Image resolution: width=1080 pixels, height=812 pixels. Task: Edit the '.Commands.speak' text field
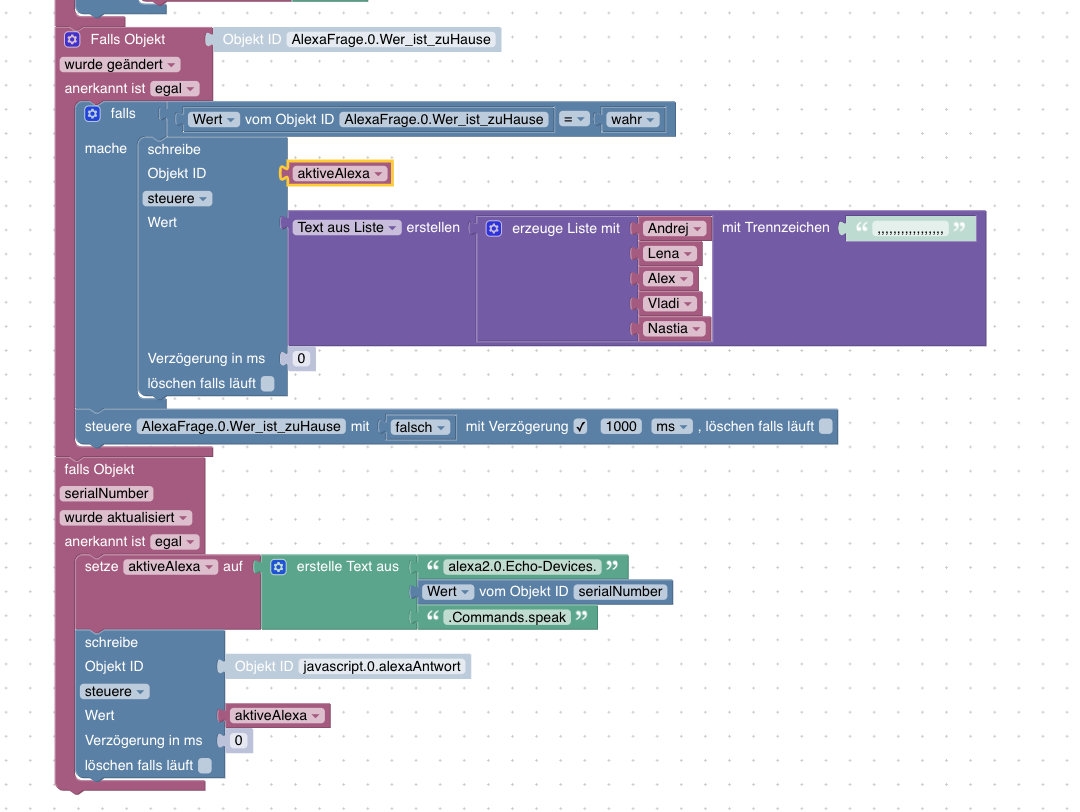(x=507, y=617)
